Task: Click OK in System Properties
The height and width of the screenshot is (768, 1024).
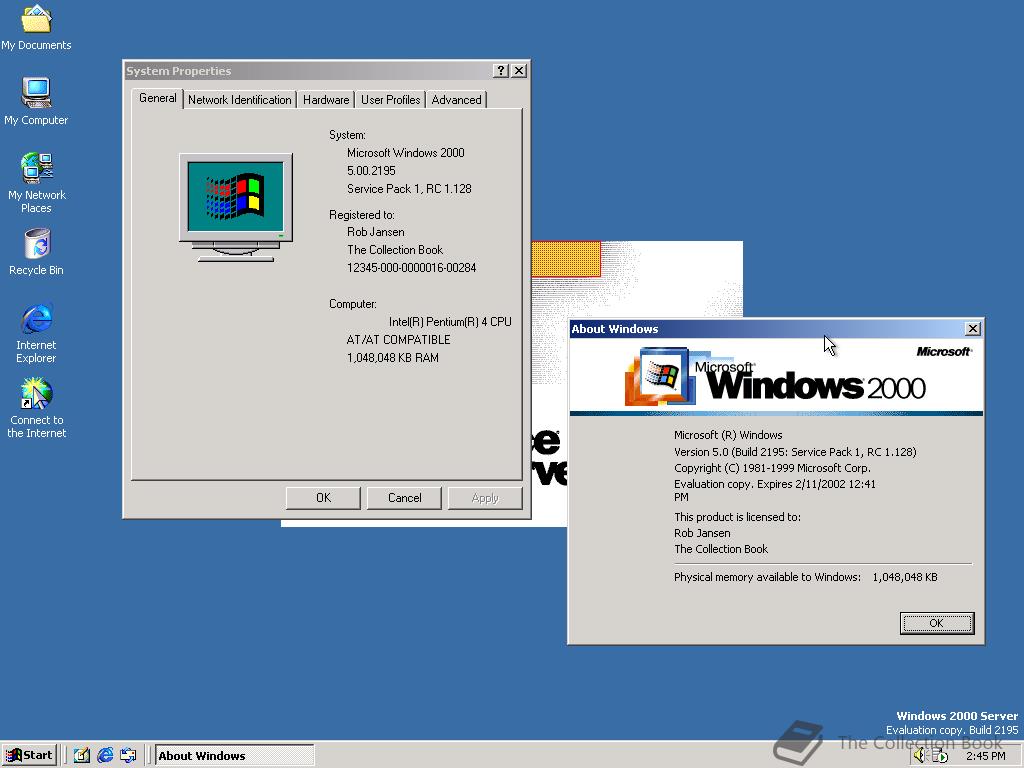Action: click(x=323, y=498)
